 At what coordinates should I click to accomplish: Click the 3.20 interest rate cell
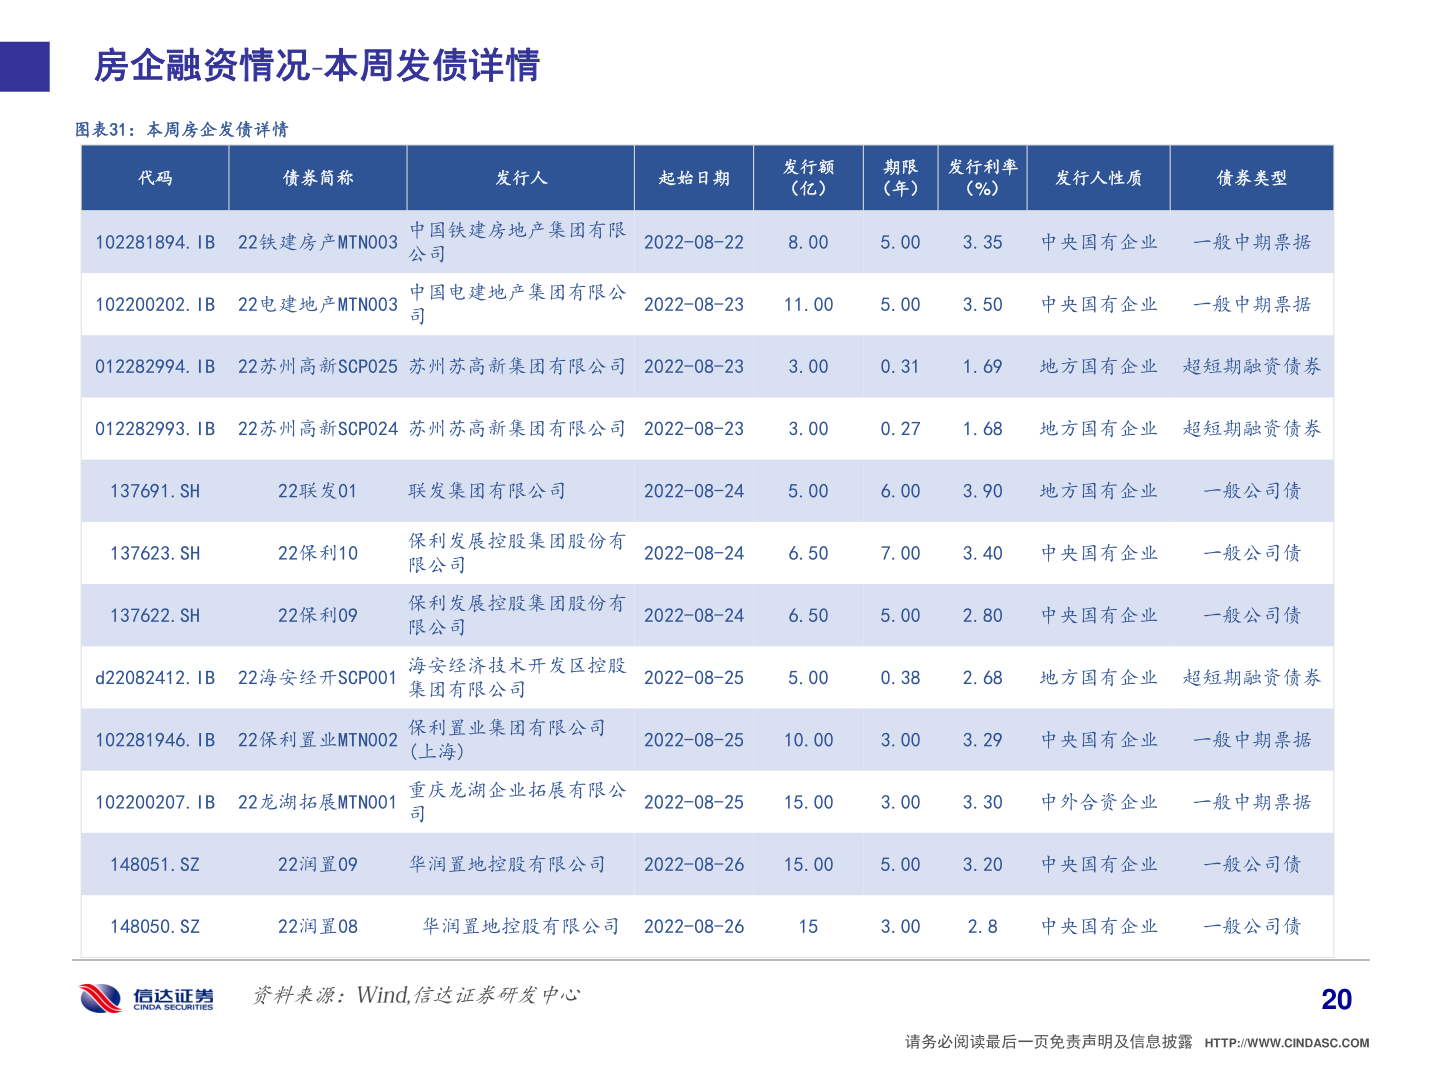[x=983, y=864]
